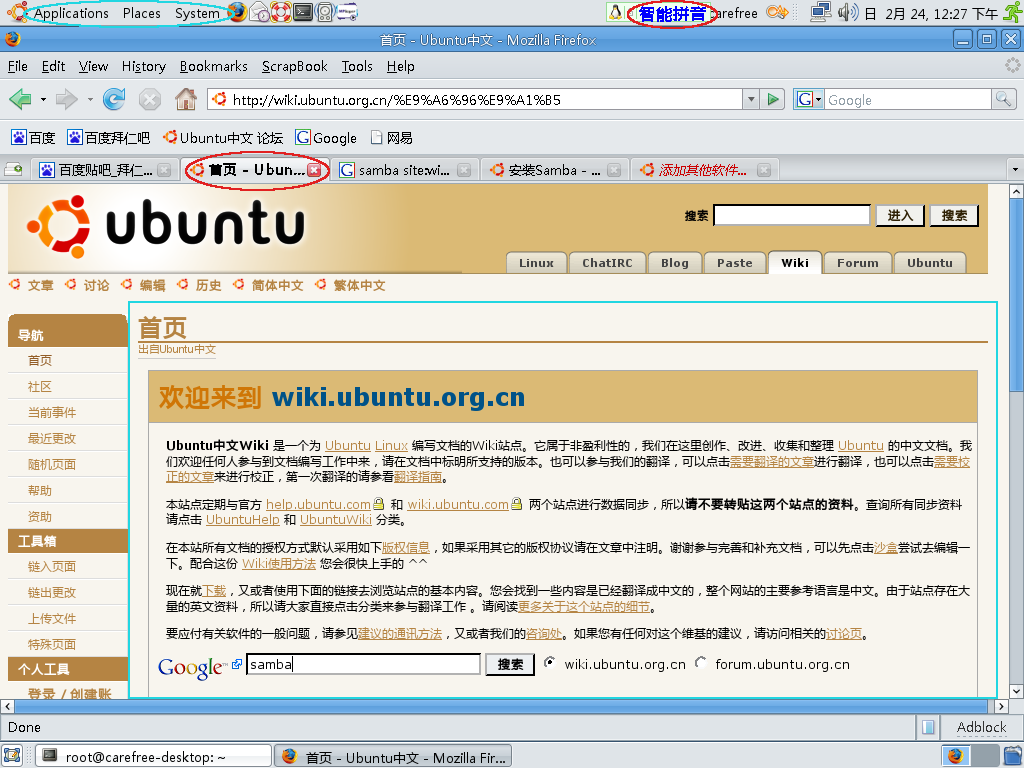Click the Stop loading button
The width and height of the screenshot is (1024, 768).
[150, 99]
